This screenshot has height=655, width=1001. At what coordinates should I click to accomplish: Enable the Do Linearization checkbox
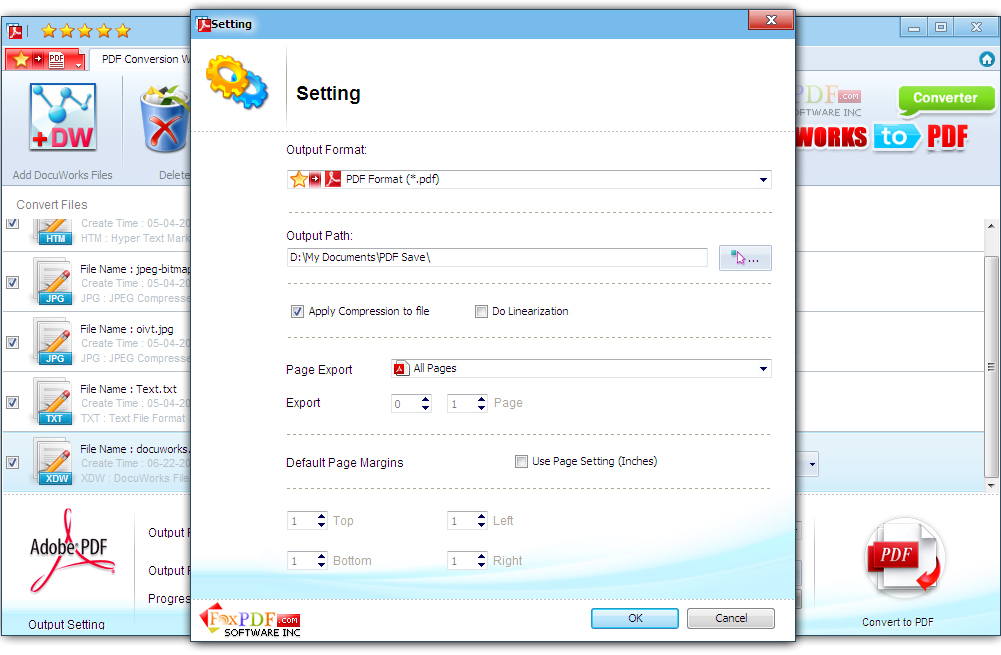tap(481, 312)
